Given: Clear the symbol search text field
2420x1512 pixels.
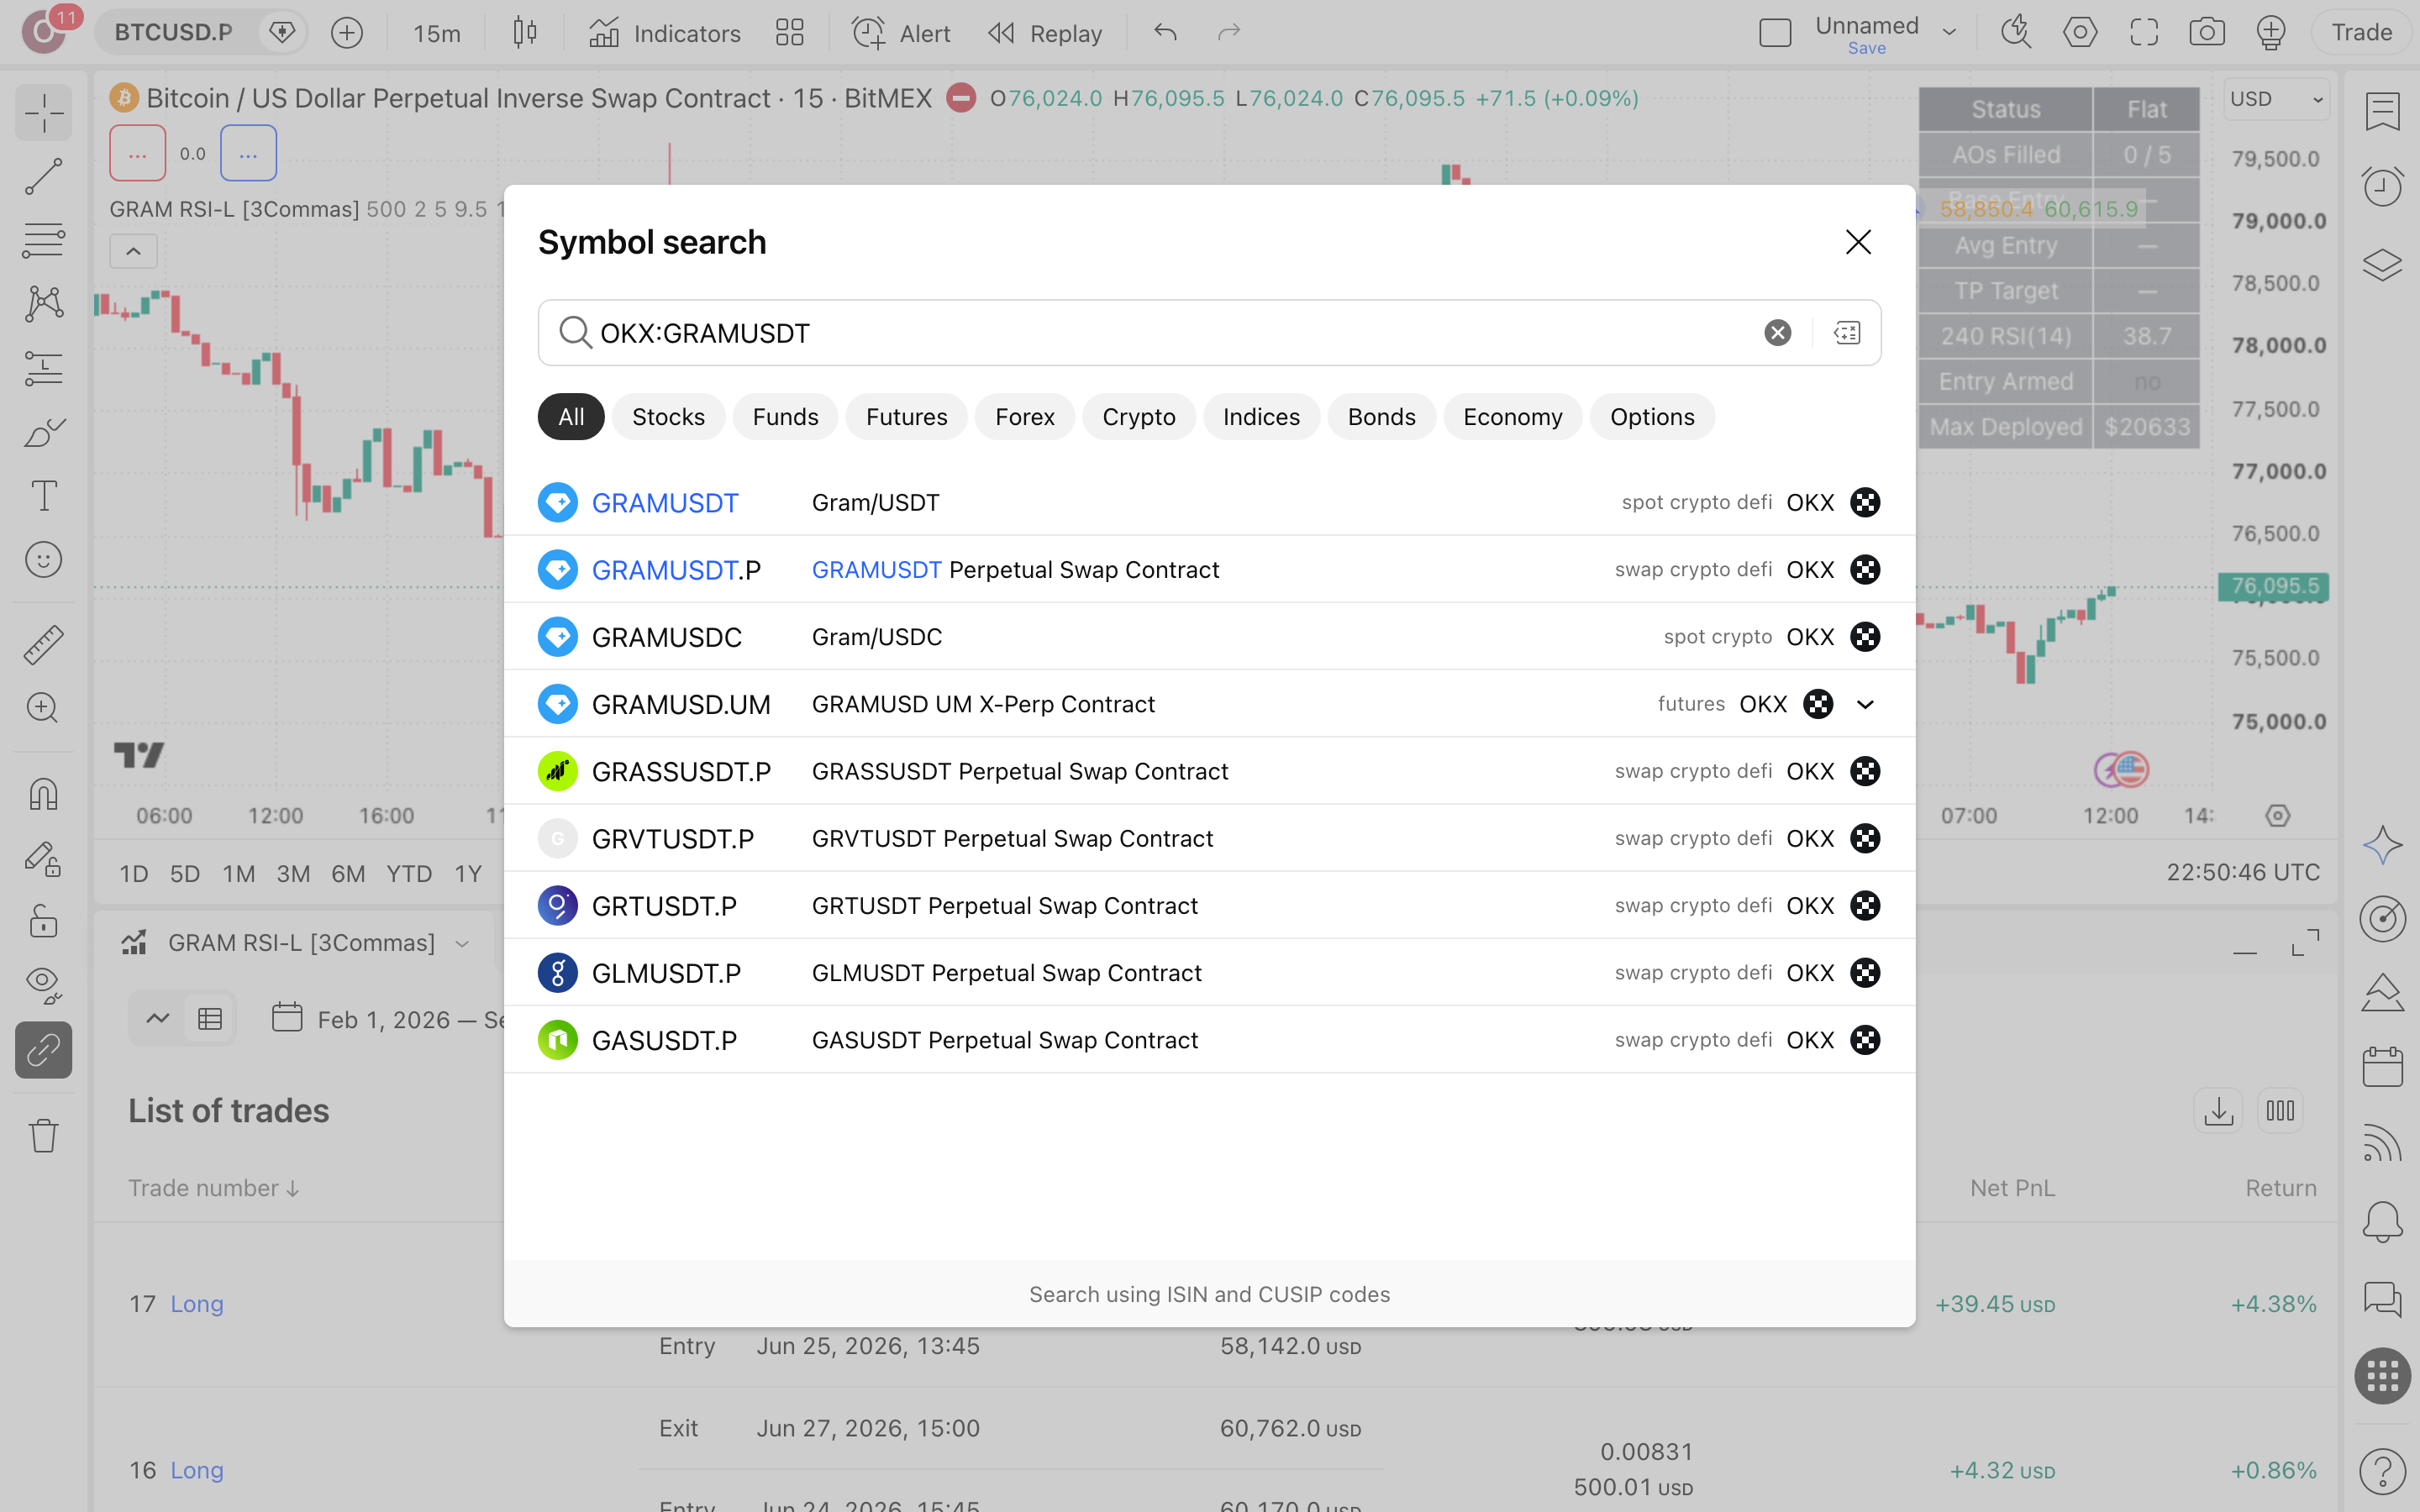Looking at the screenshot, I should [x=1777, y=333].
